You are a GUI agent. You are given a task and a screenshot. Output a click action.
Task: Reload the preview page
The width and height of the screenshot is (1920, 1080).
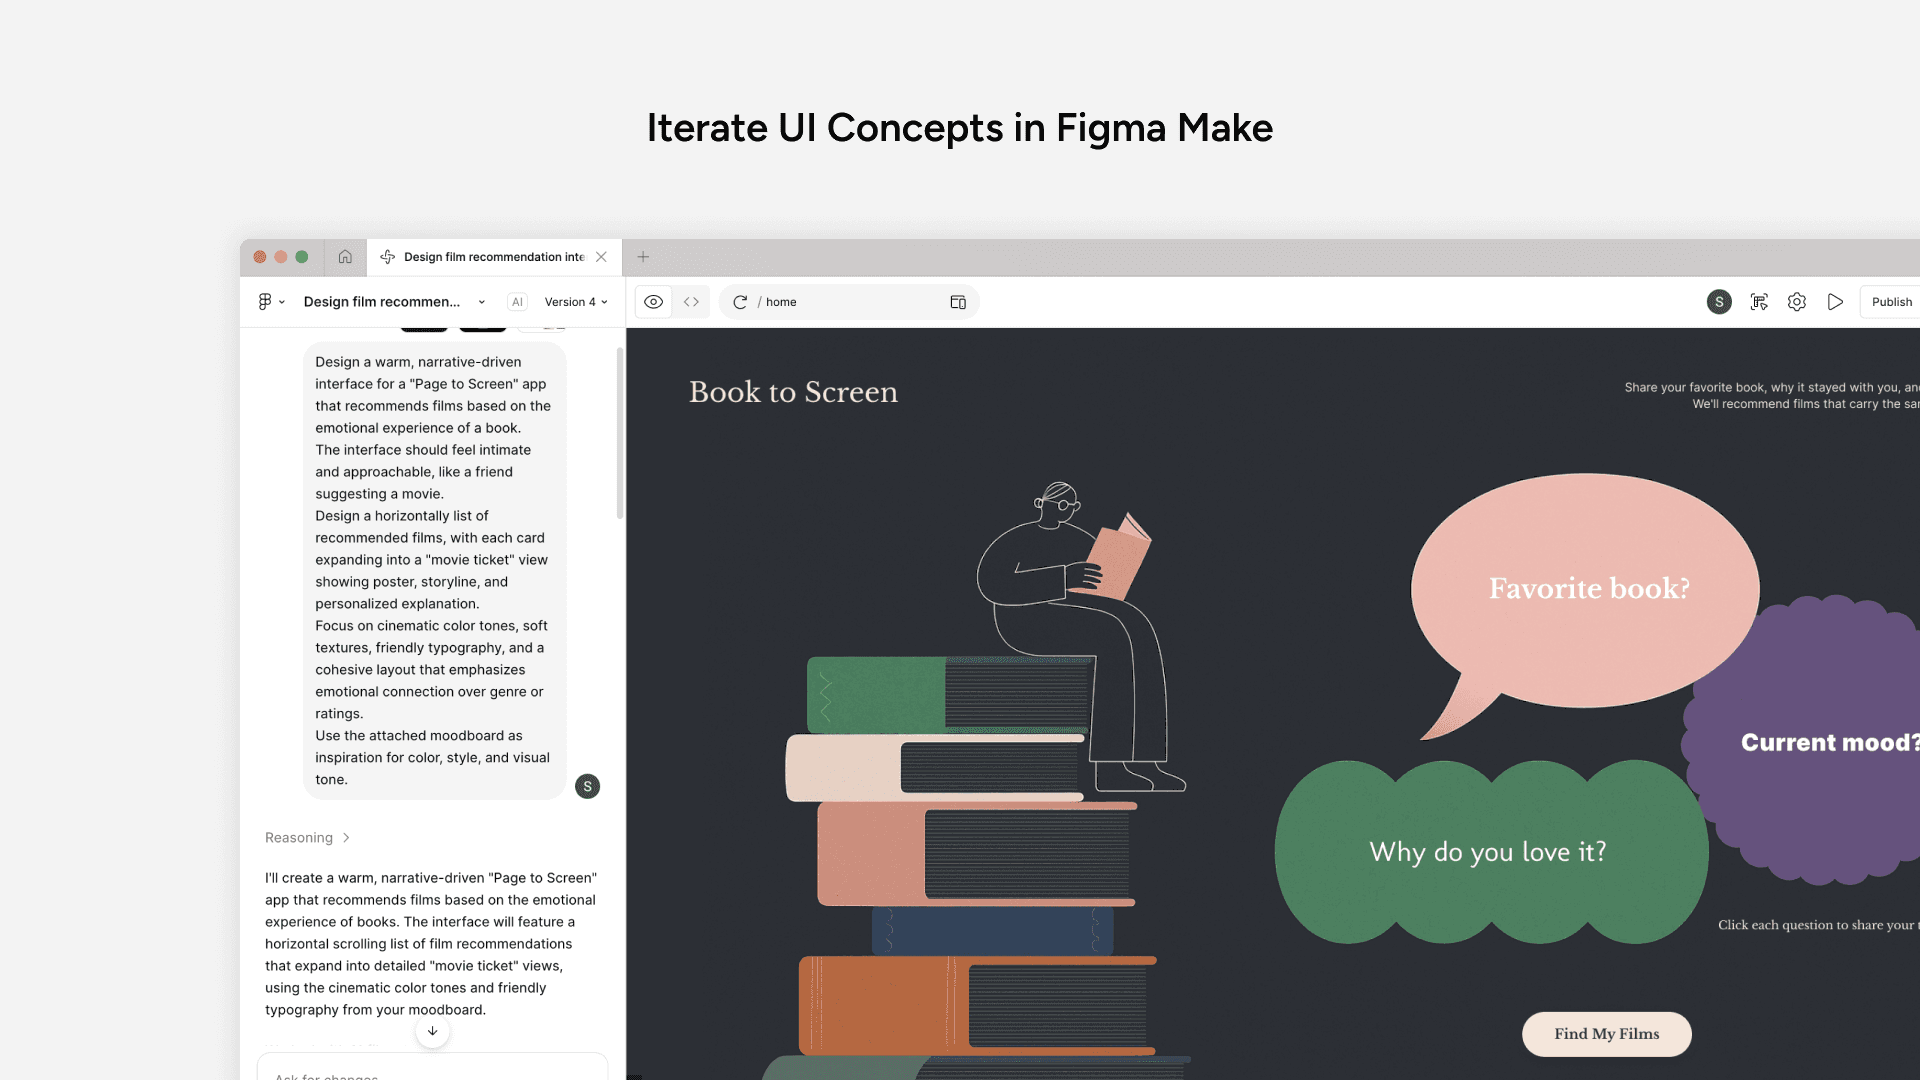[740, 302]
